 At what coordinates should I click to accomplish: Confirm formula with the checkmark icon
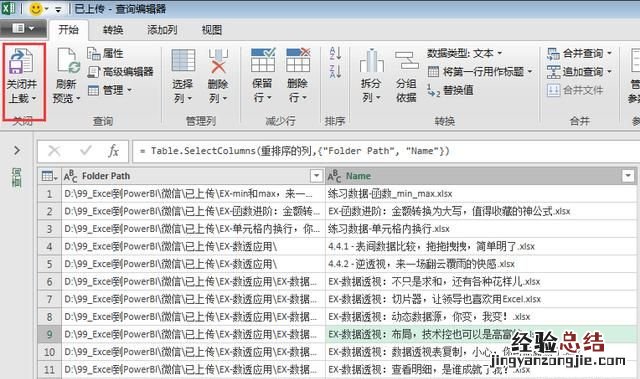[86, 151]
